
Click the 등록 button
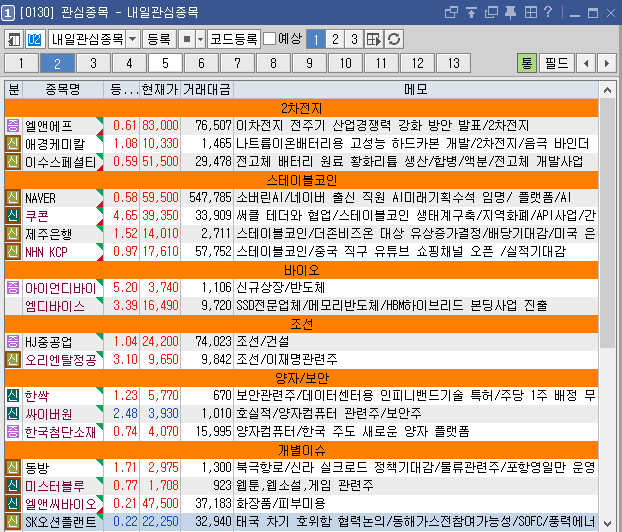[x=159, y=39]
